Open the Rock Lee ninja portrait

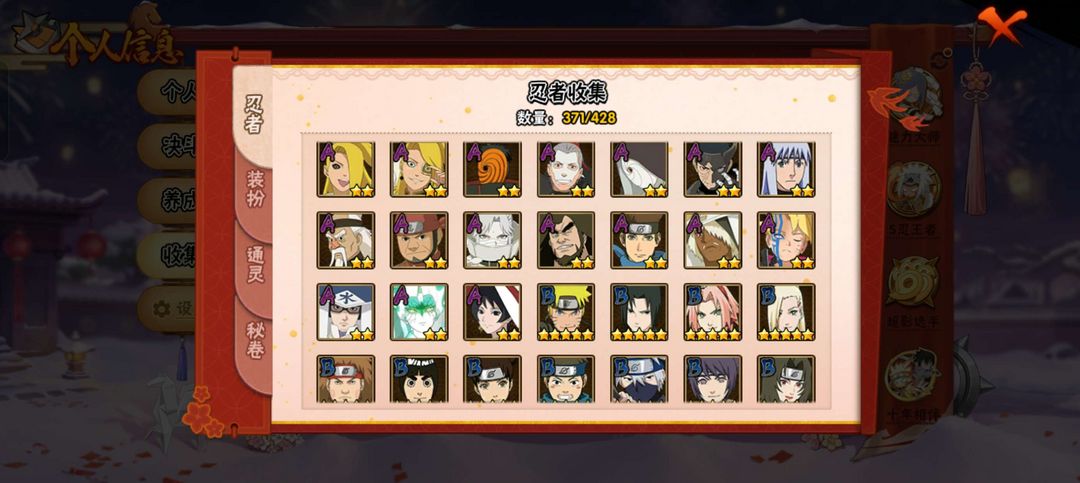(419, 379)
